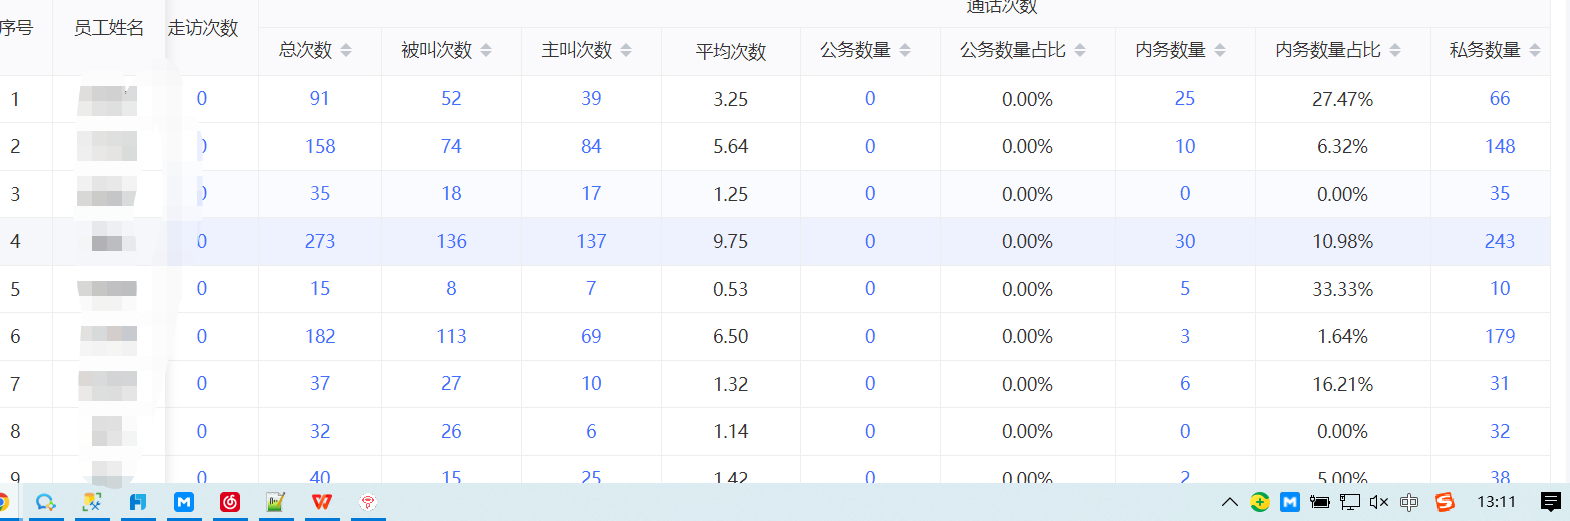Open the Windows notification center

pyautogui.click(x=1551, y=502)
